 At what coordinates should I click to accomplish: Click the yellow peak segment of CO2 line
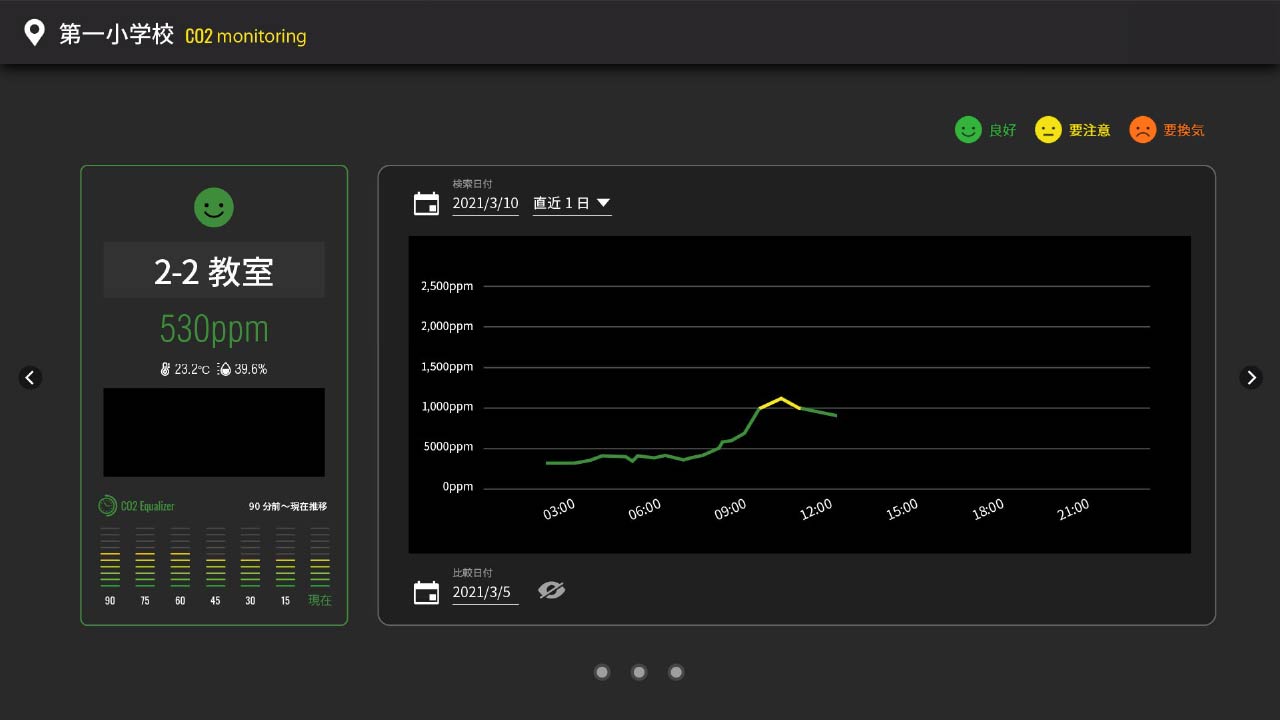pos(781,403)
